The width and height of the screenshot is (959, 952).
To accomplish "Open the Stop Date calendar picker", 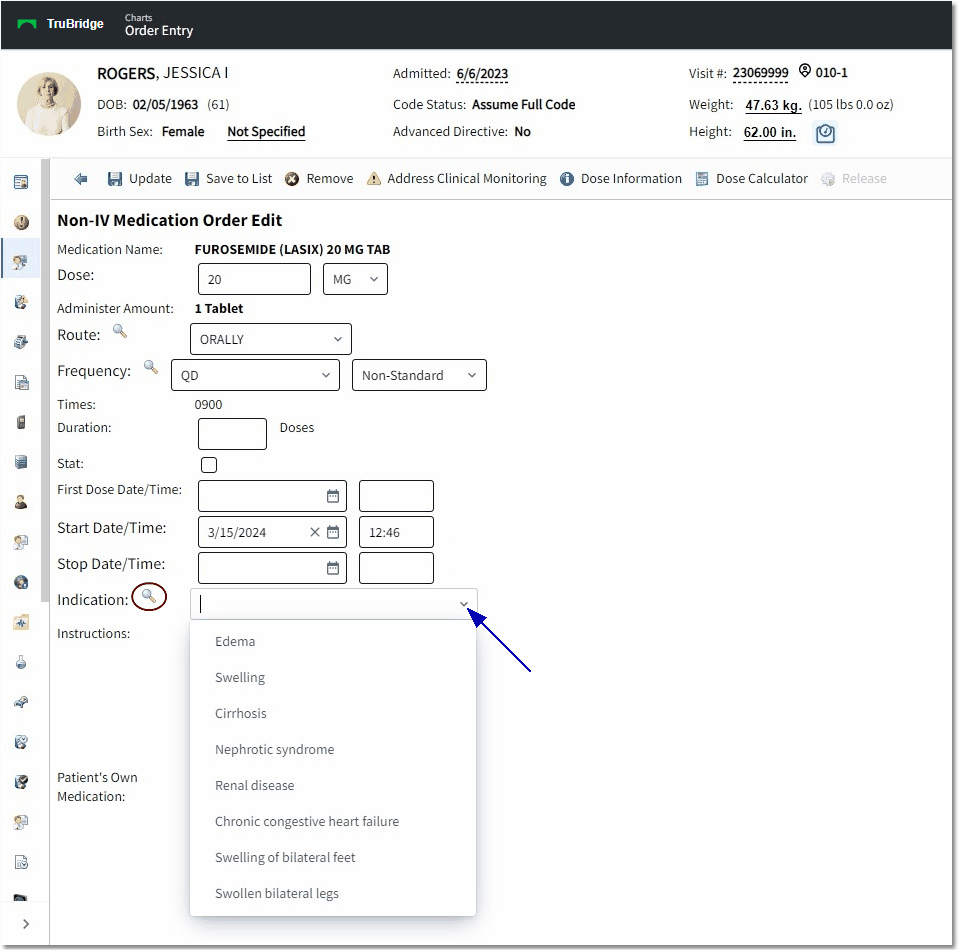I will click(333, 568).
